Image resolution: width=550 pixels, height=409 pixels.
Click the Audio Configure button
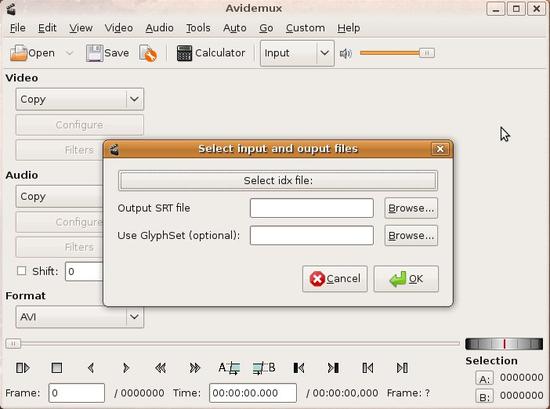60,222
